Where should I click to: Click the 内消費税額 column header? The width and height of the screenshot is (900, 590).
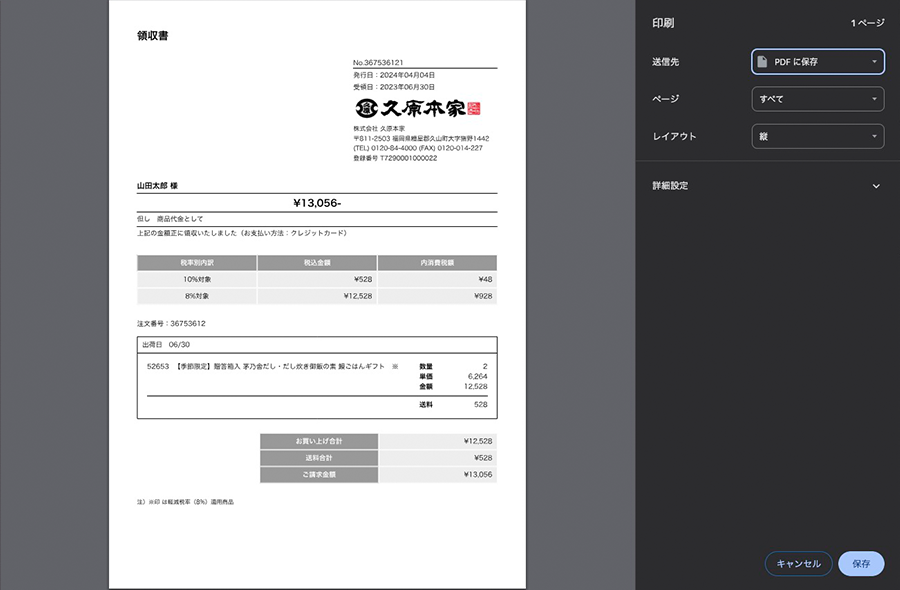pyautogui.click(x=437, y=263)
